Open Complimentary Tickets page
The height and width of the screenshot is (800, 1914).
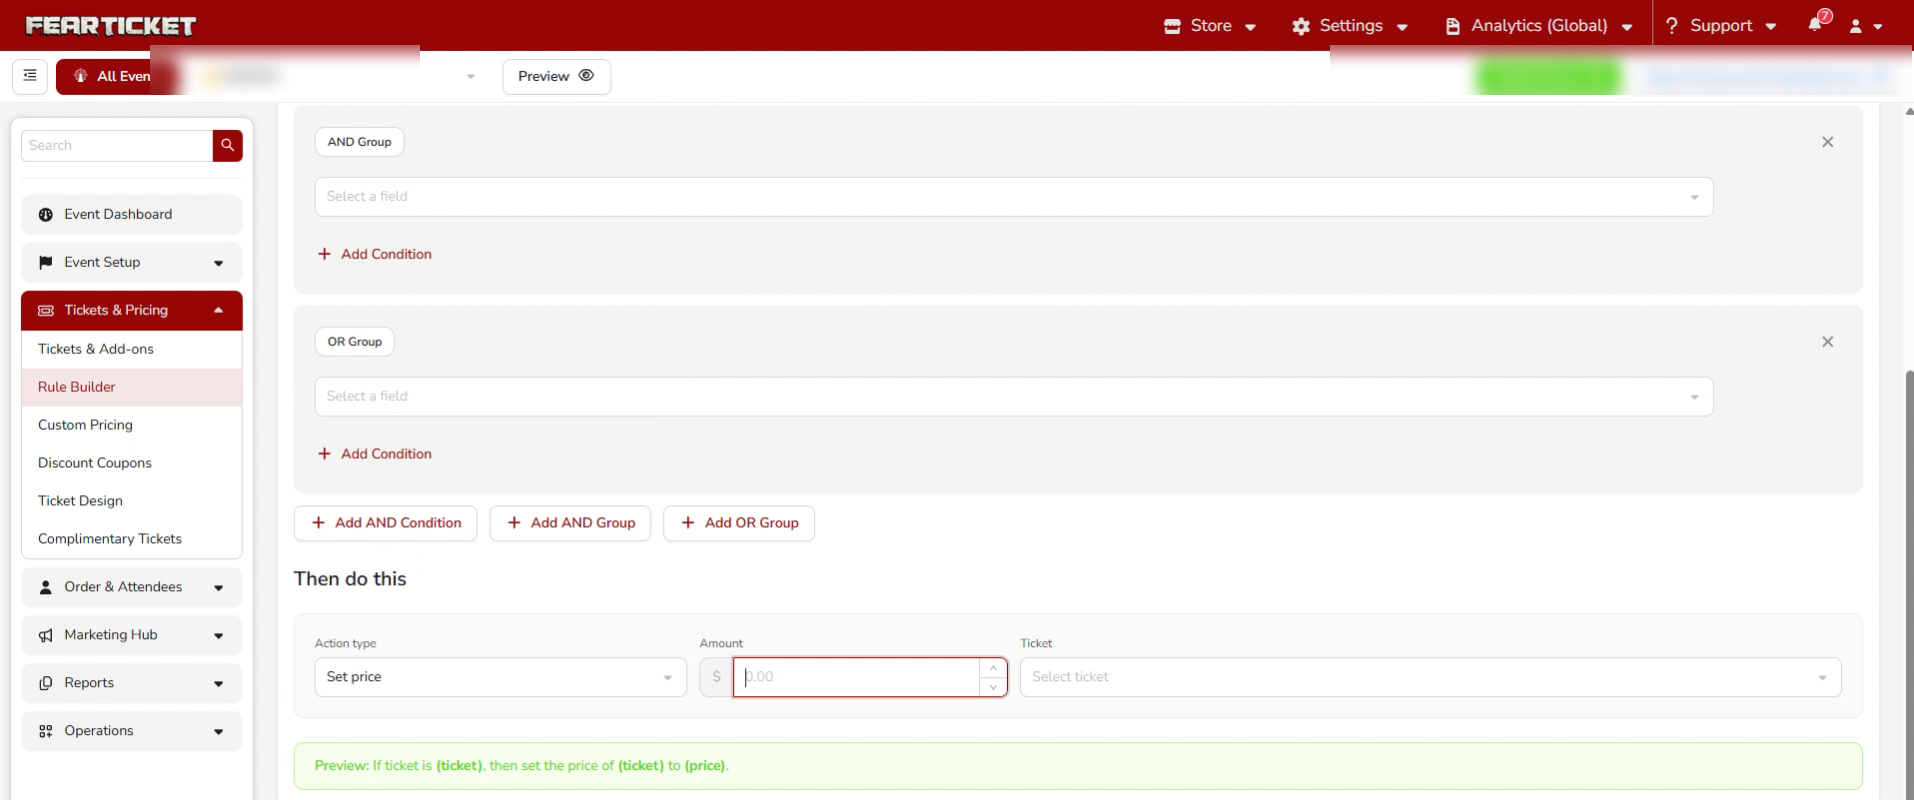pyautogui.click(x=132, y=539)
